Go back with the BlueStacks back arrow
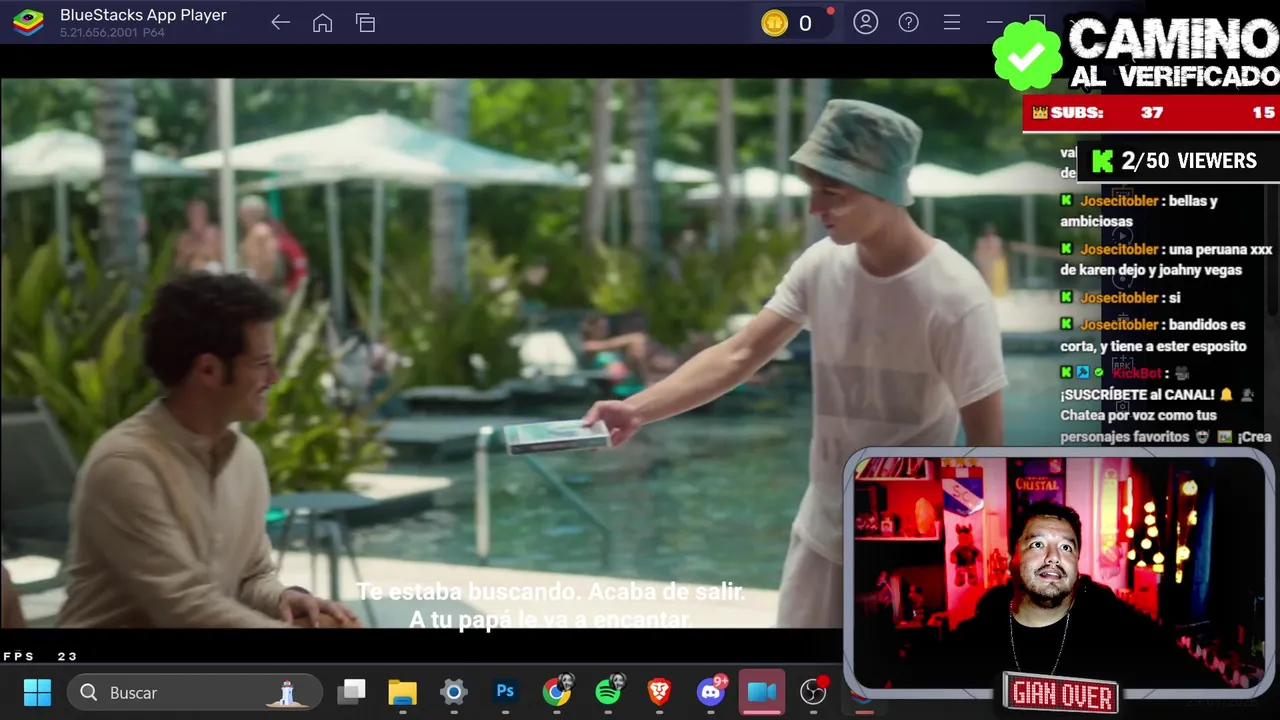1280x720 pixels. 280,23
